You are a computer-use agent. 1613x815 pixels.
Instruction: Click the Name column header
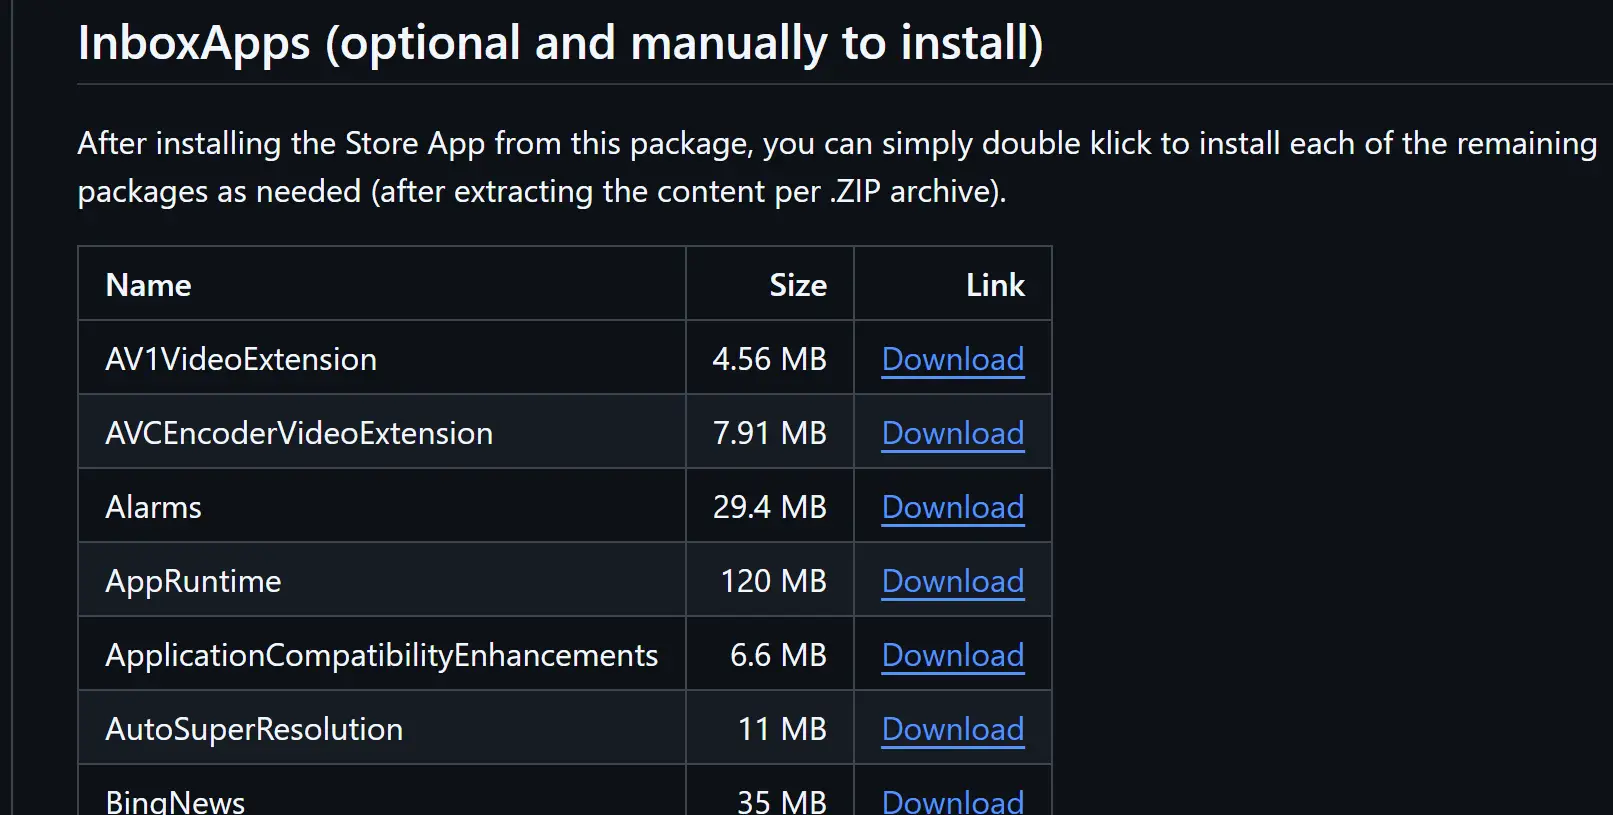[148, 284]
